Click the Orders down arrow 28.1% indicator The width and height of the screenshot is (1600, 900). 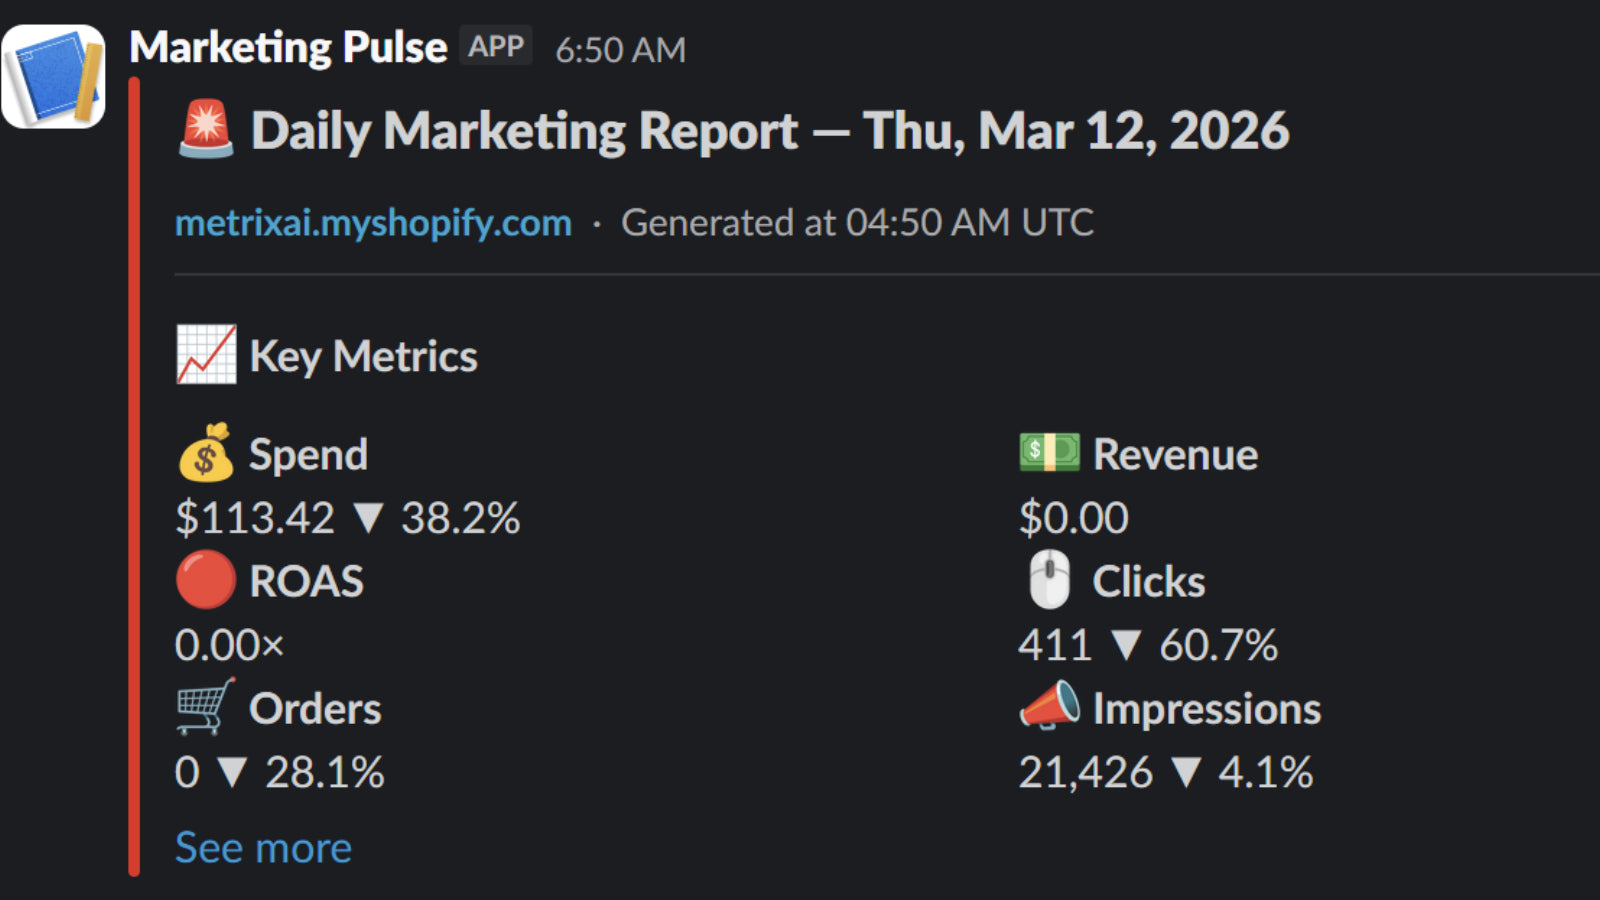300,772
